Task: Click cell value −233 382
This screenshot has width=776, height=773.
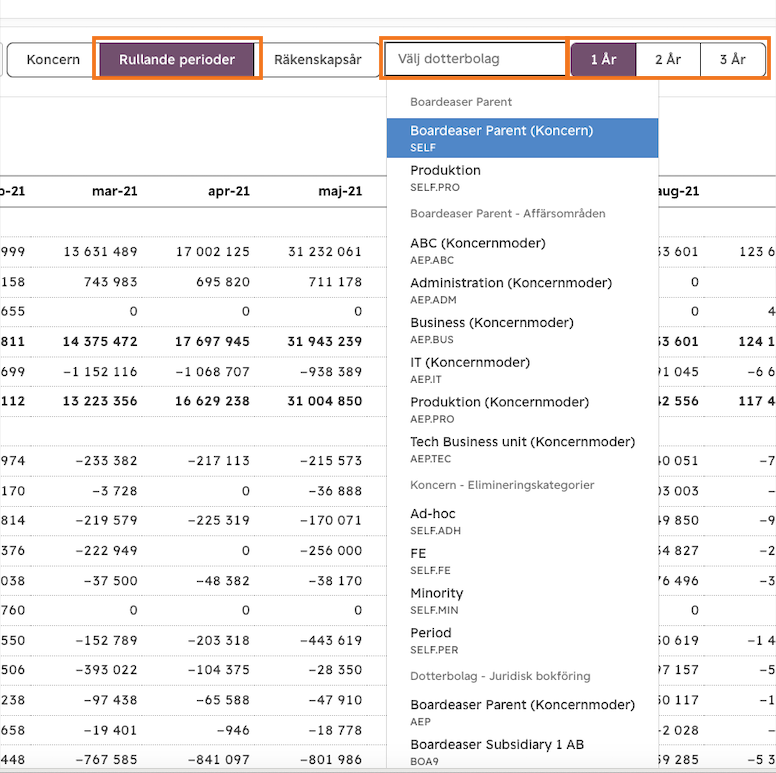Action: click(x=106, y=461)
